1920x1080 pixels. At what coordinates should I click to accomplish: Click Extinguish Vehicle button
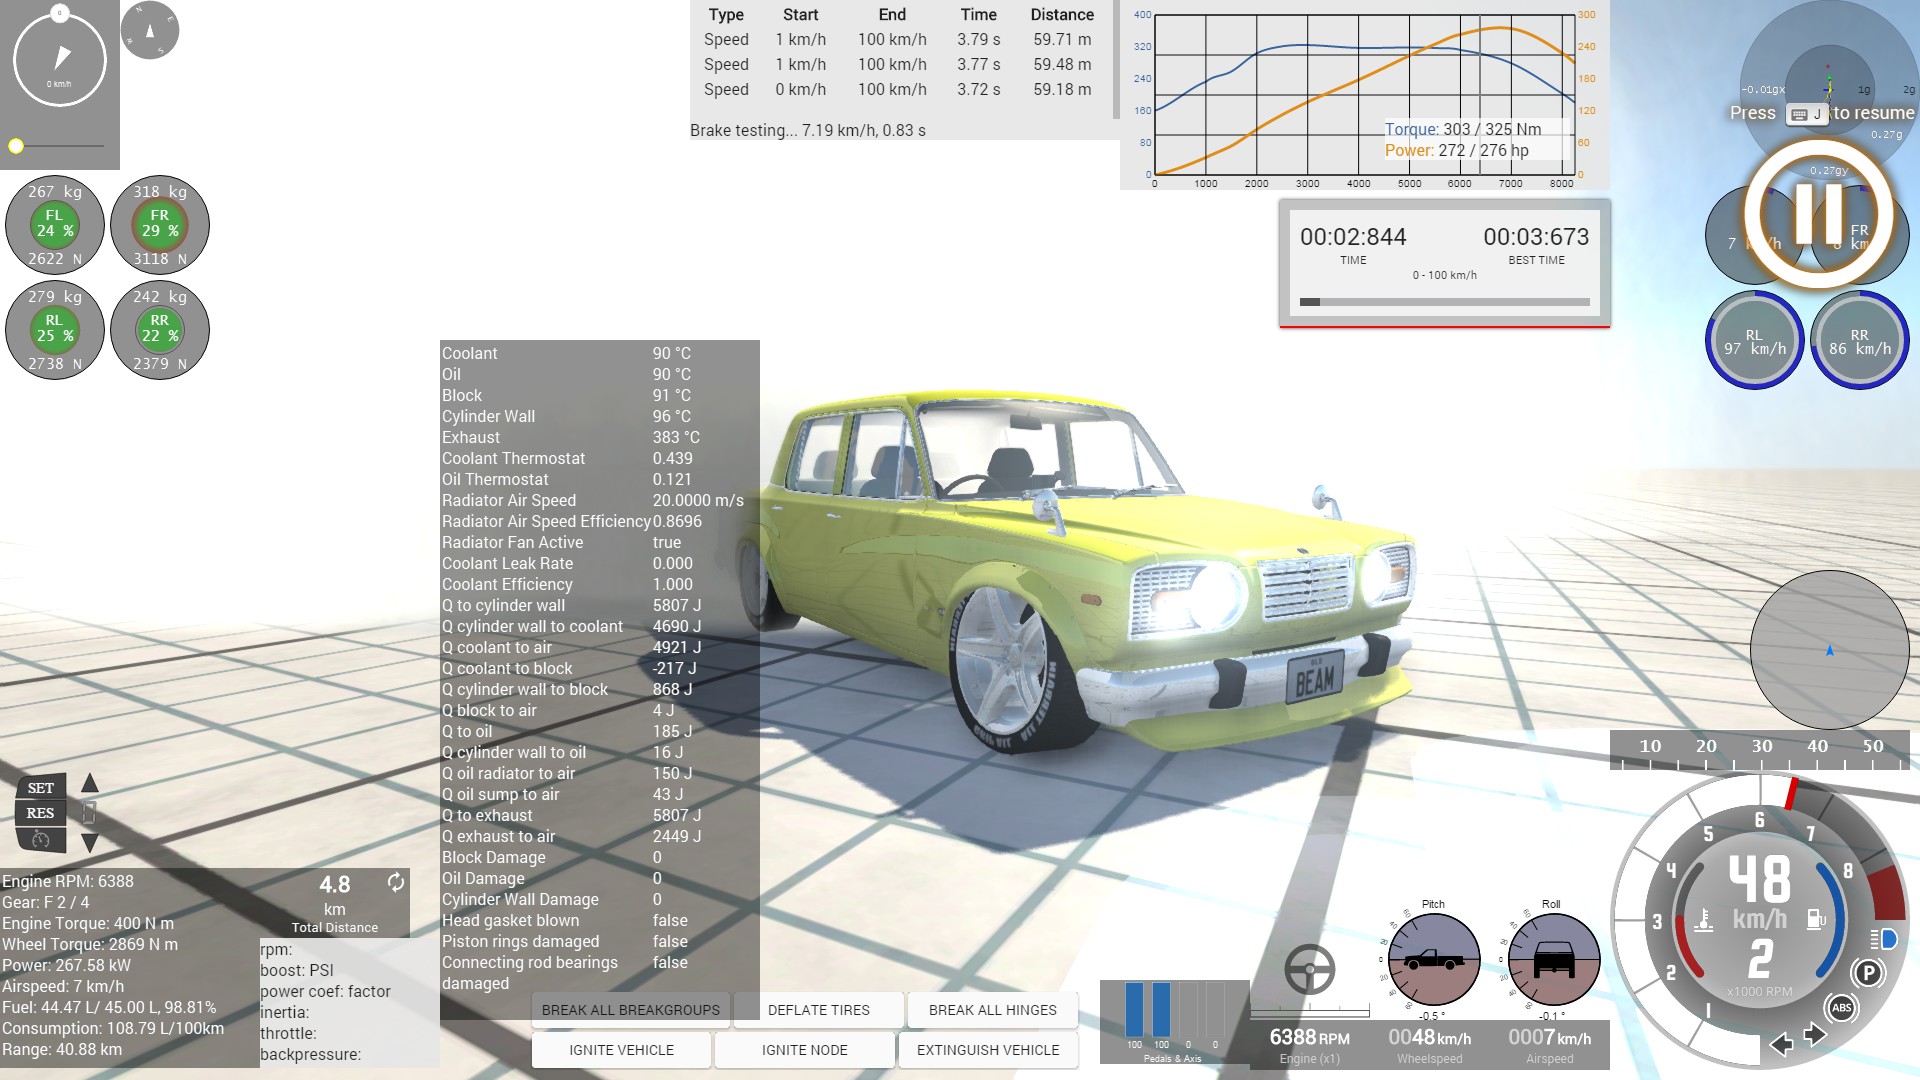987,1050
